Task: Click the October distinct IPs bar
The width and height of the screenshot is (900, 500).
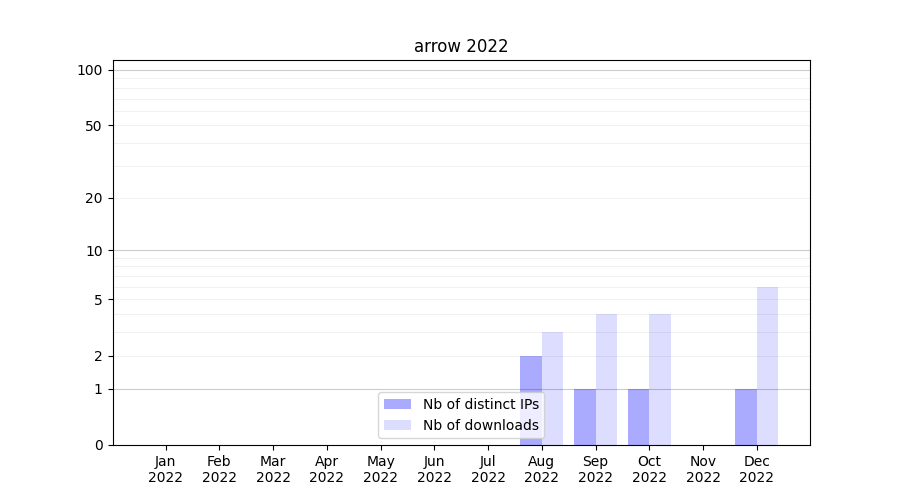Action: (638, 417)
